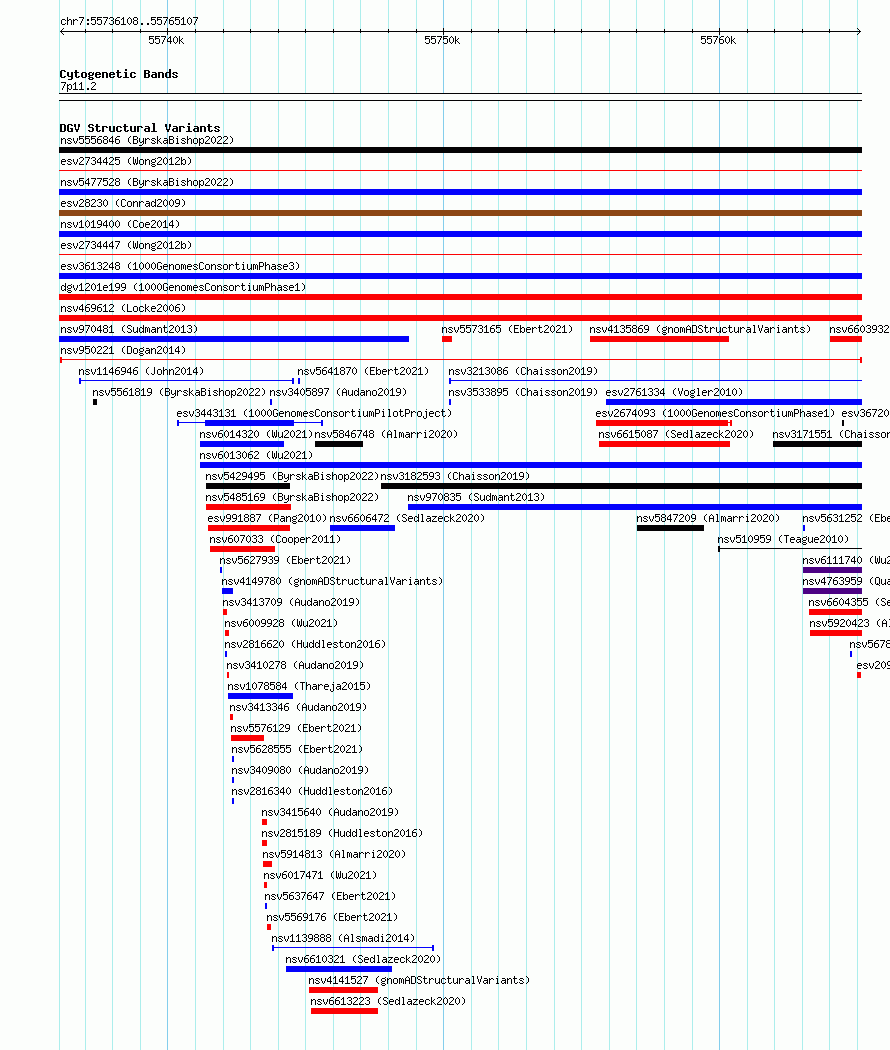Click nsv5573165 (Ebert2021) label
Image resolution: width=890 pixels, height=1050 pixels.
[x=507, y=329]
